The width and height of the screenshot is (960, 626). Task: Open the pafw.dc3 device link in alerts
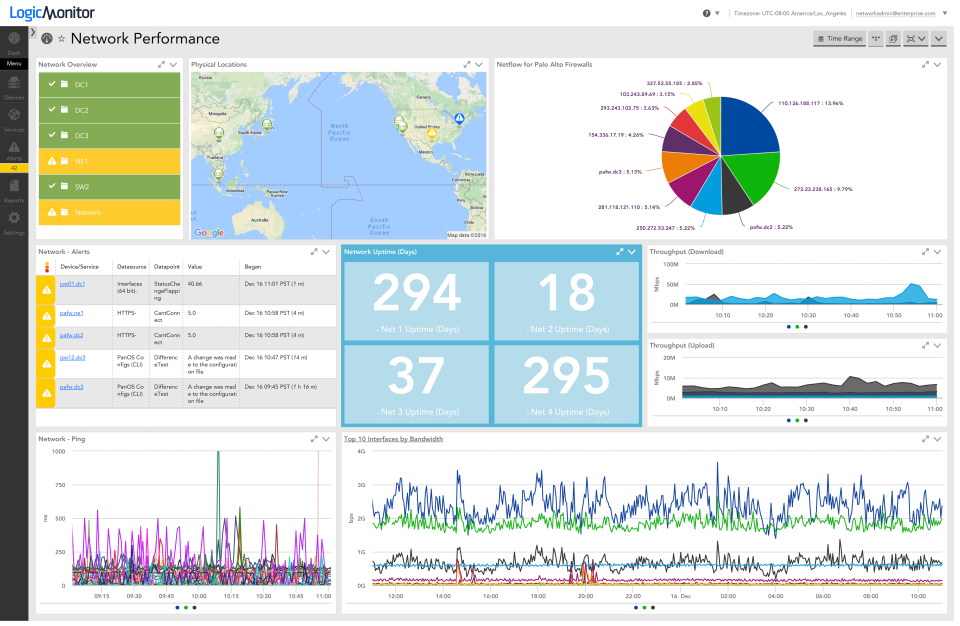coord(69,385)
